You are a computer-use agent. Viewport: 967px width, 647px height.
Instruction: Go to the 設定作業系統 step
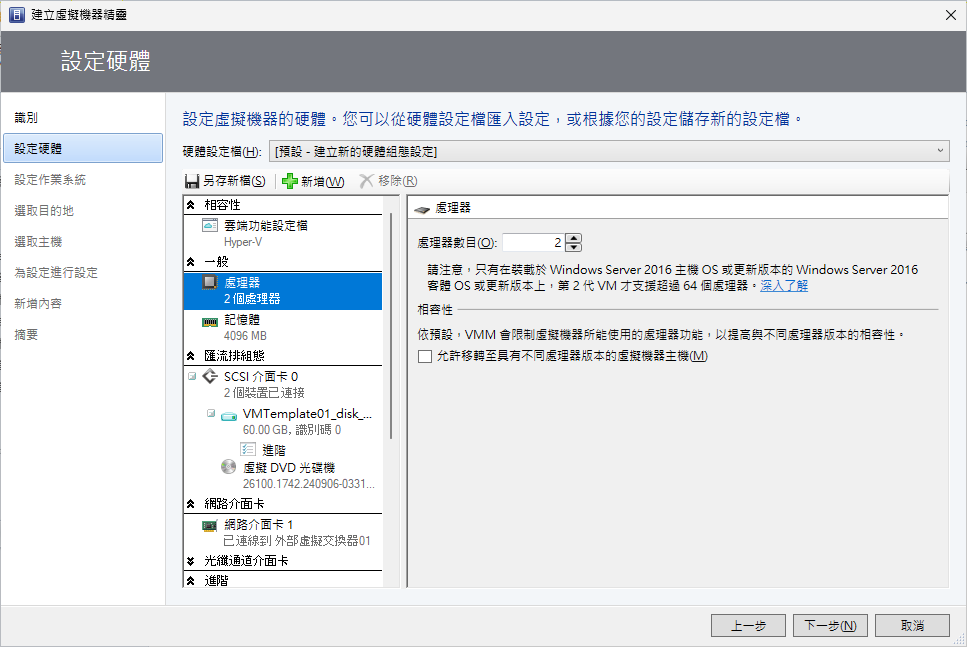coord(50,180)
